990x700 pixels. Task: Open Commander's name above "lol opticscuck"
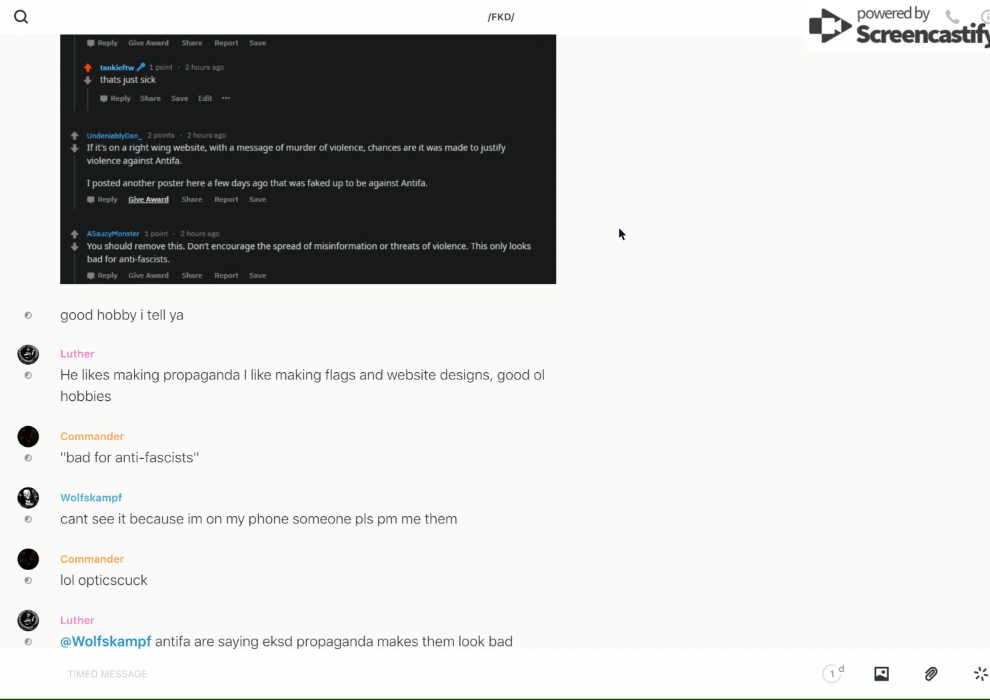click(x=92, y=559)
